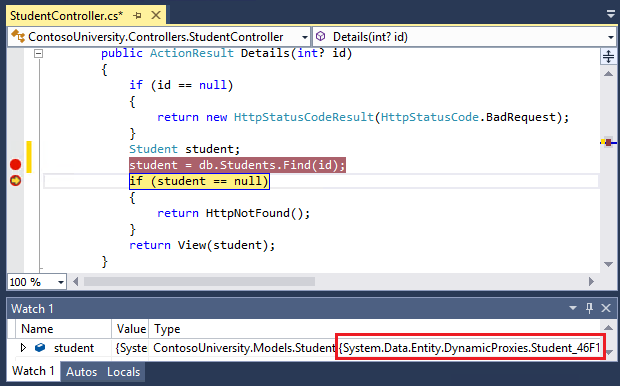Click the Type column header
This screenshot has height=386, width=620.
pos(167,329)
